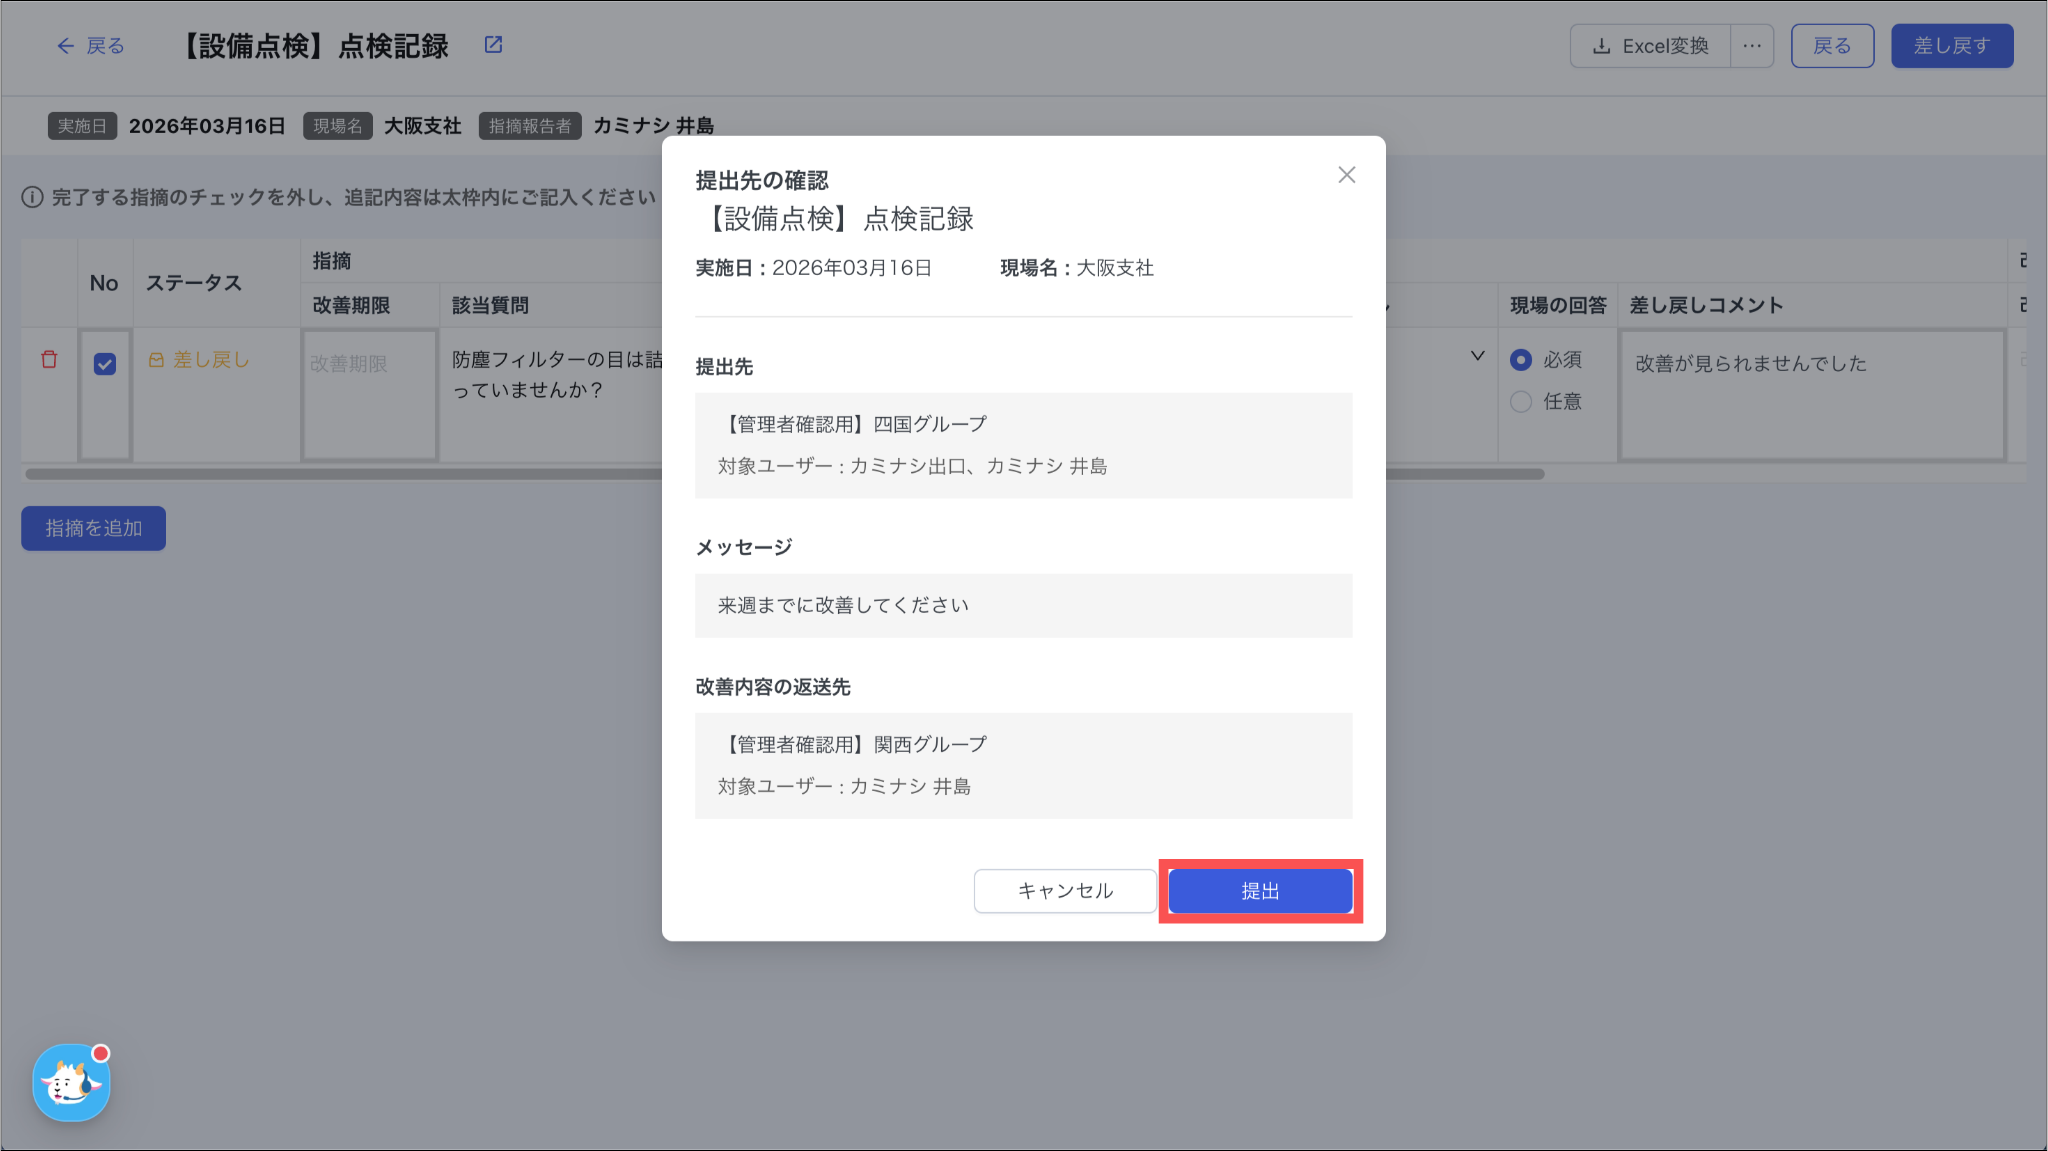Click the 差し戻しコメント text field

click(1812, 395)
